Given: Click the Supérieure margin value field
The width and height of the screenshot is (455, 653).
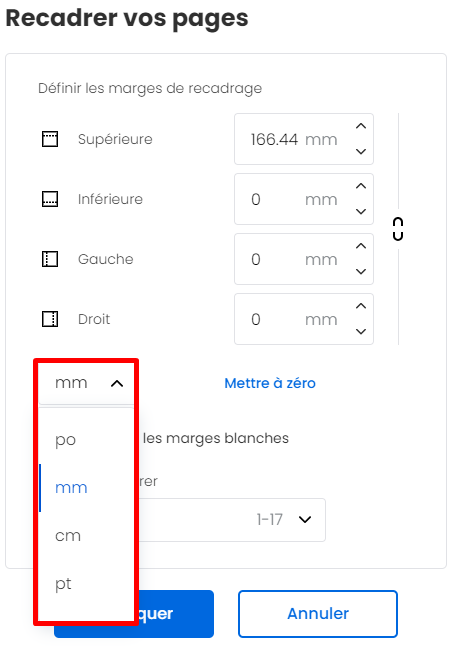Looking at the screenshot, I should tap(304, 139).
